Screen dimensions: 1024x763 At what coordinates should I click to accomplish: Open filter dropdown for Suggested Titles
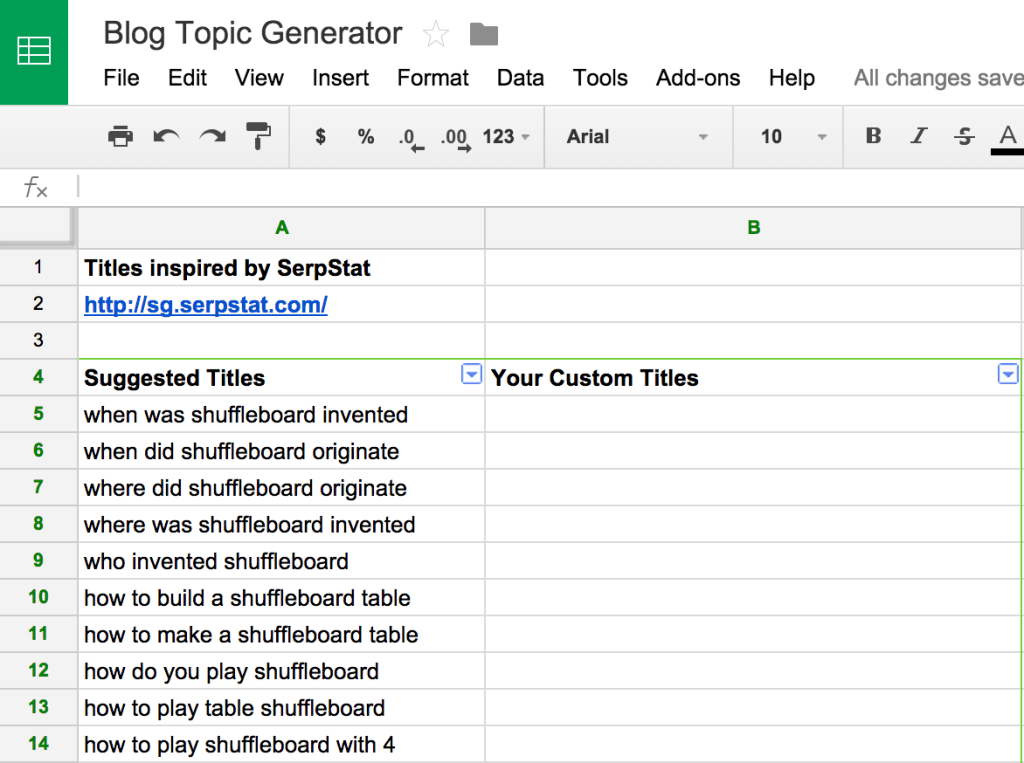point(471,374)
